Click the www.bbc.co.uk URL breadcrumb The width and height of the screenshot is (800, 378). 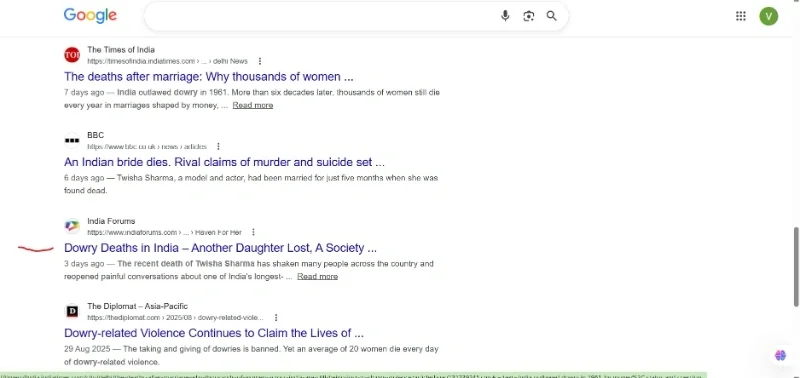coord(147,146)
